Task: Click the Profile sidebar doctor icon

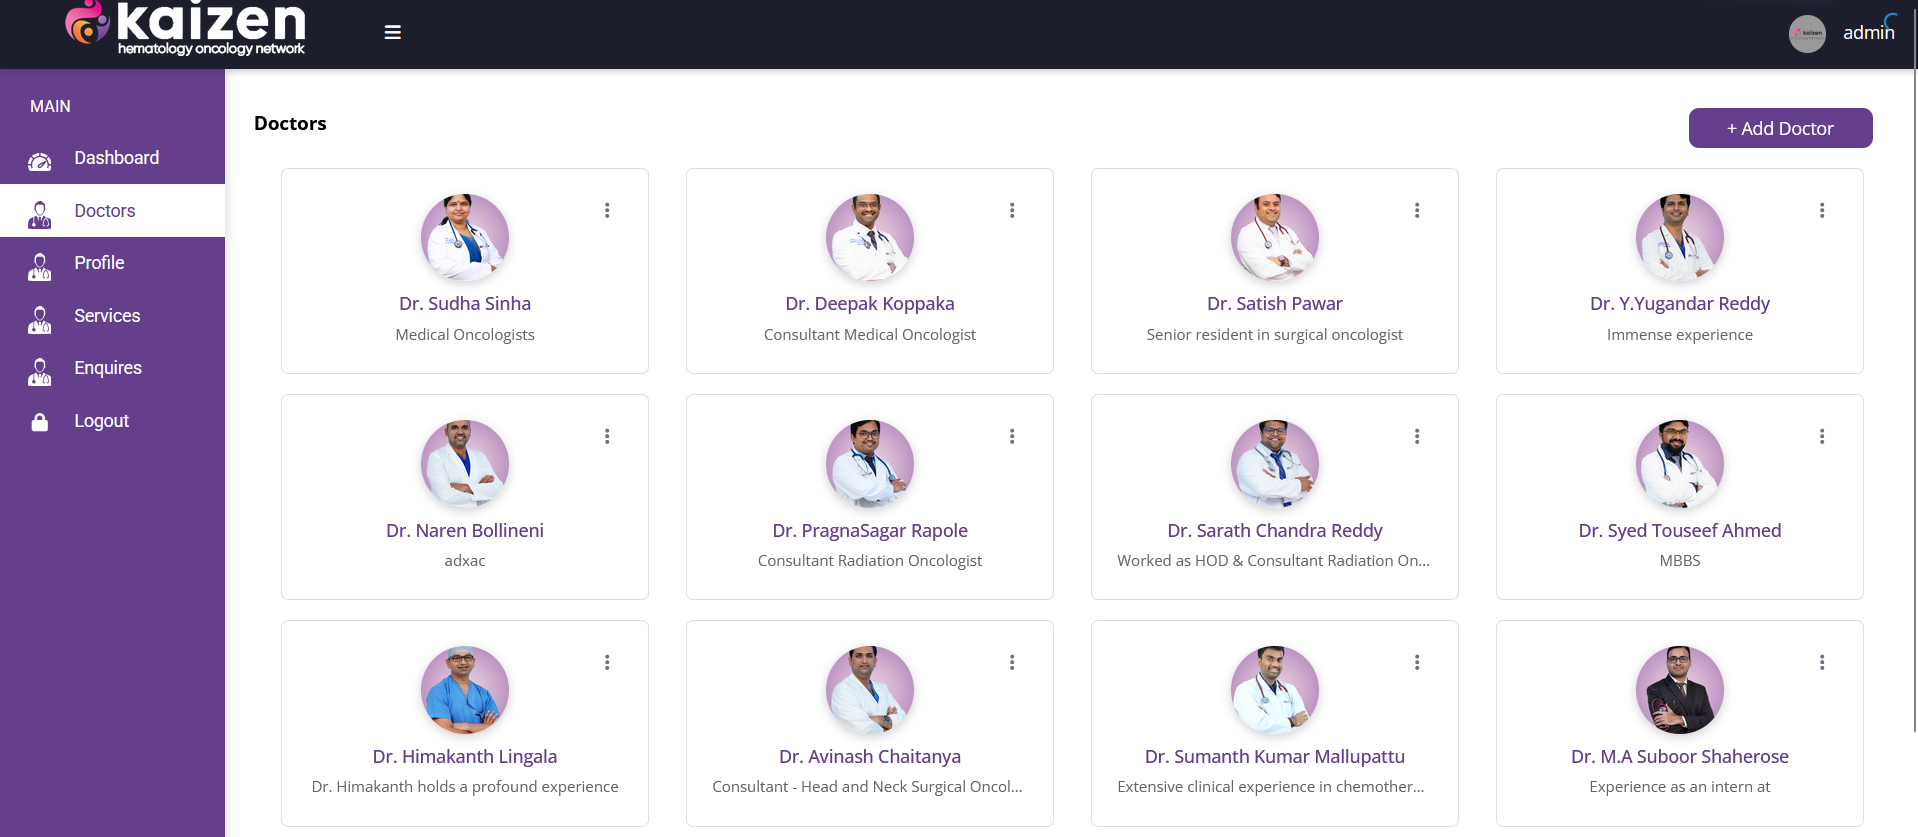Action: point(40,265)
